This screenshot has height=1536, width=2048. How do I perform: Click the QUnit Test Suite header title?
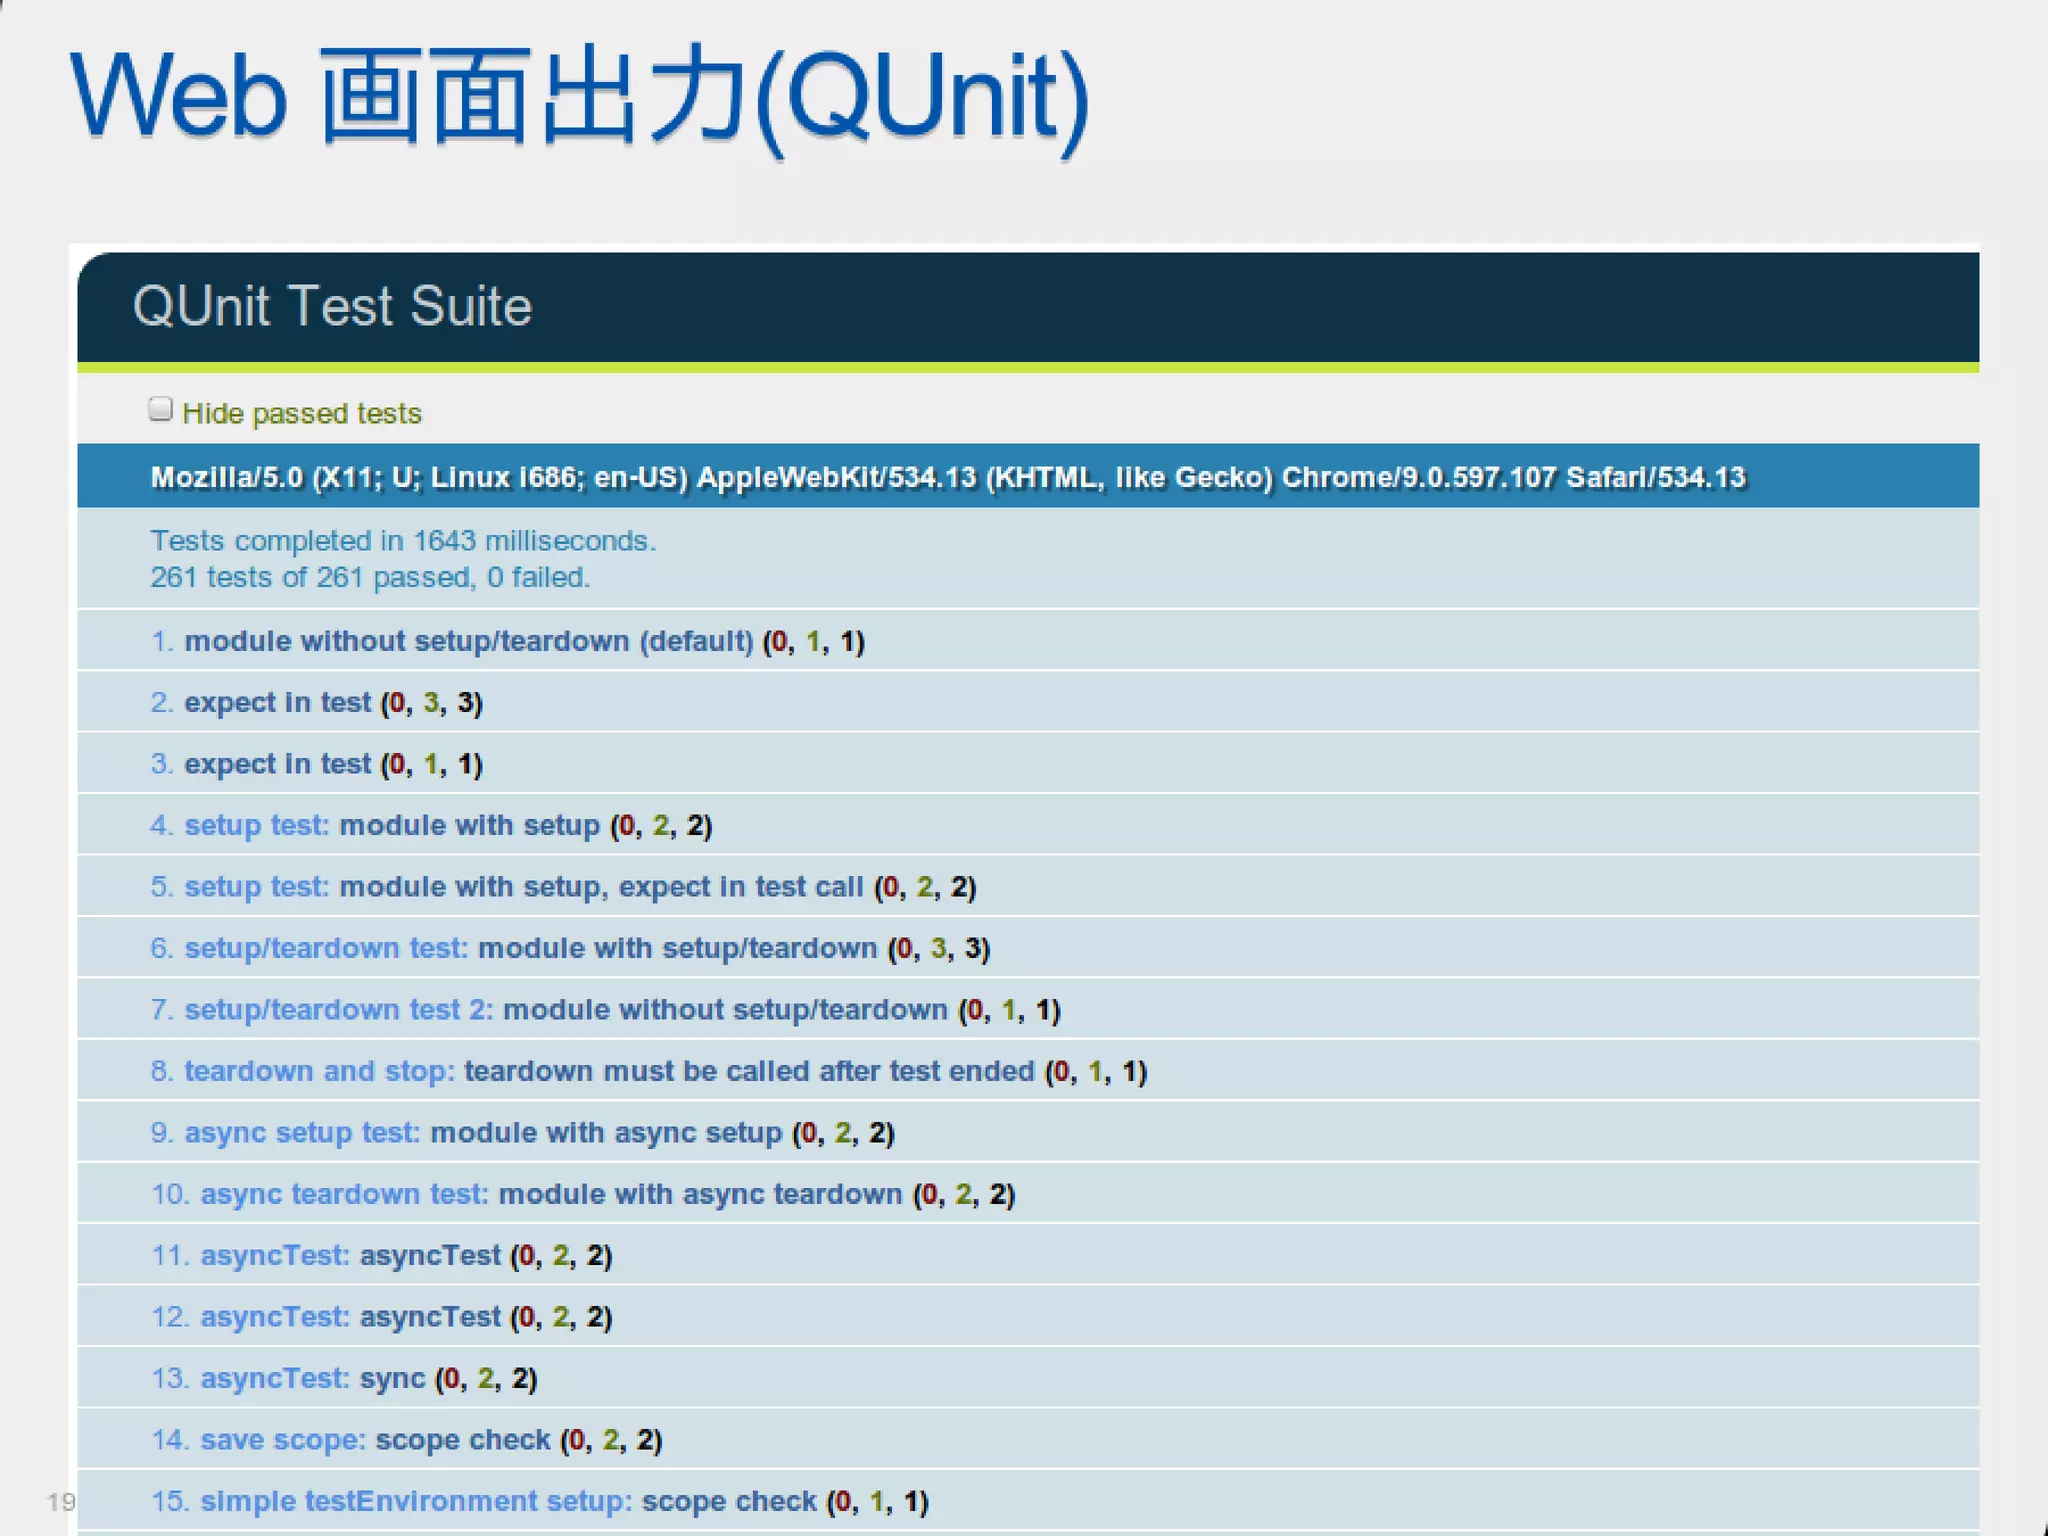[x=332, y=306]
